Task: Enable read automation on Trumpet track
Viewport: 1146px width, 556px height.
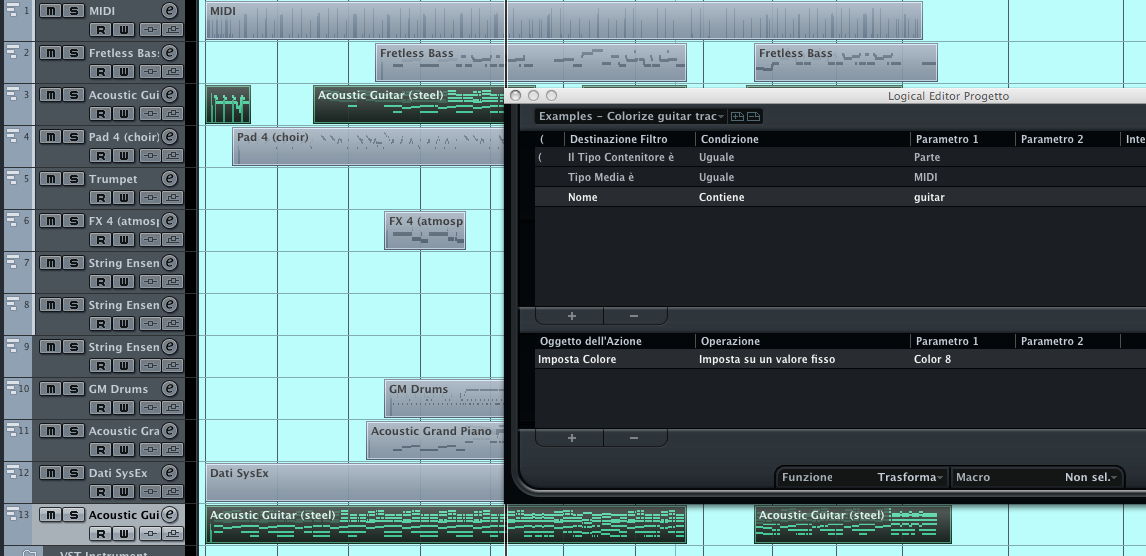Action: [101, 197]
